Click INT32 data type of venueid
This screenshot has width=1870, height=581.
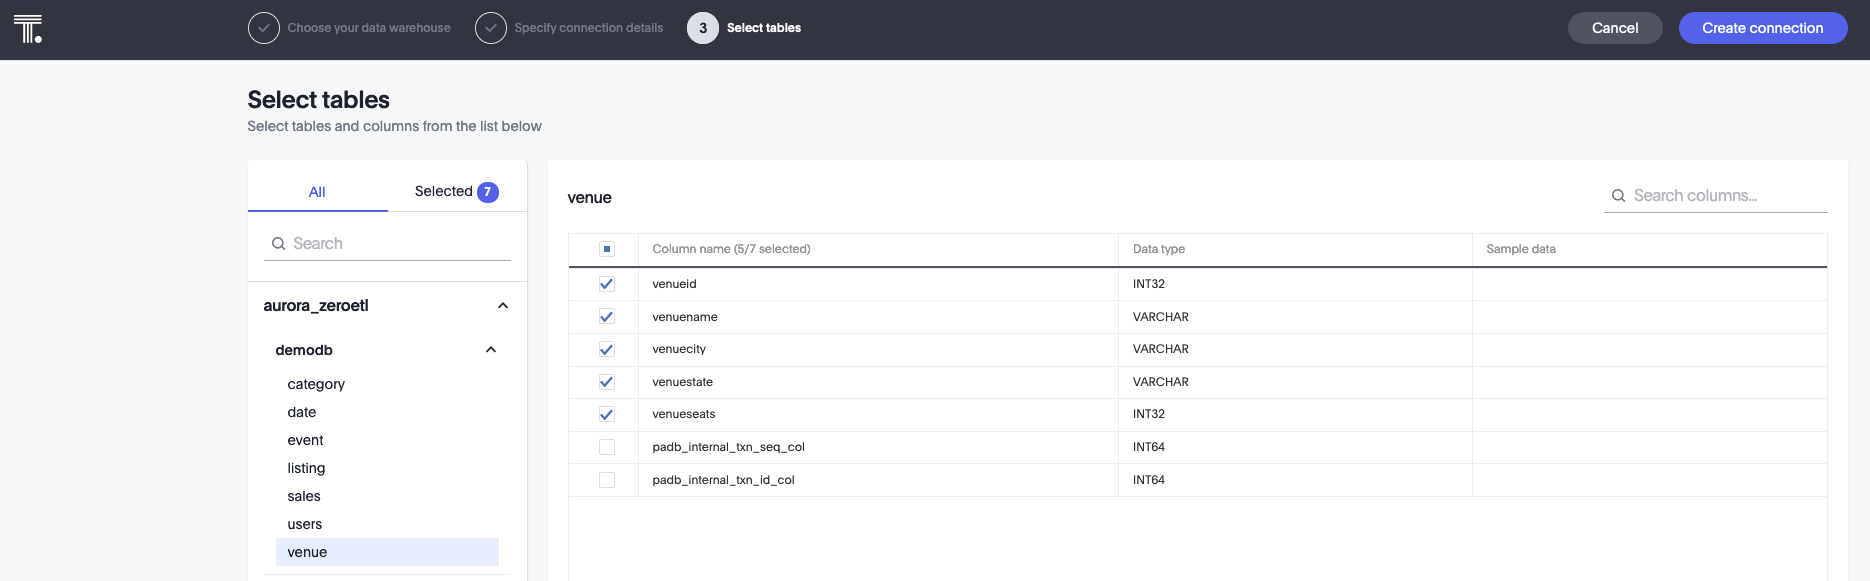click(1149, 284)
